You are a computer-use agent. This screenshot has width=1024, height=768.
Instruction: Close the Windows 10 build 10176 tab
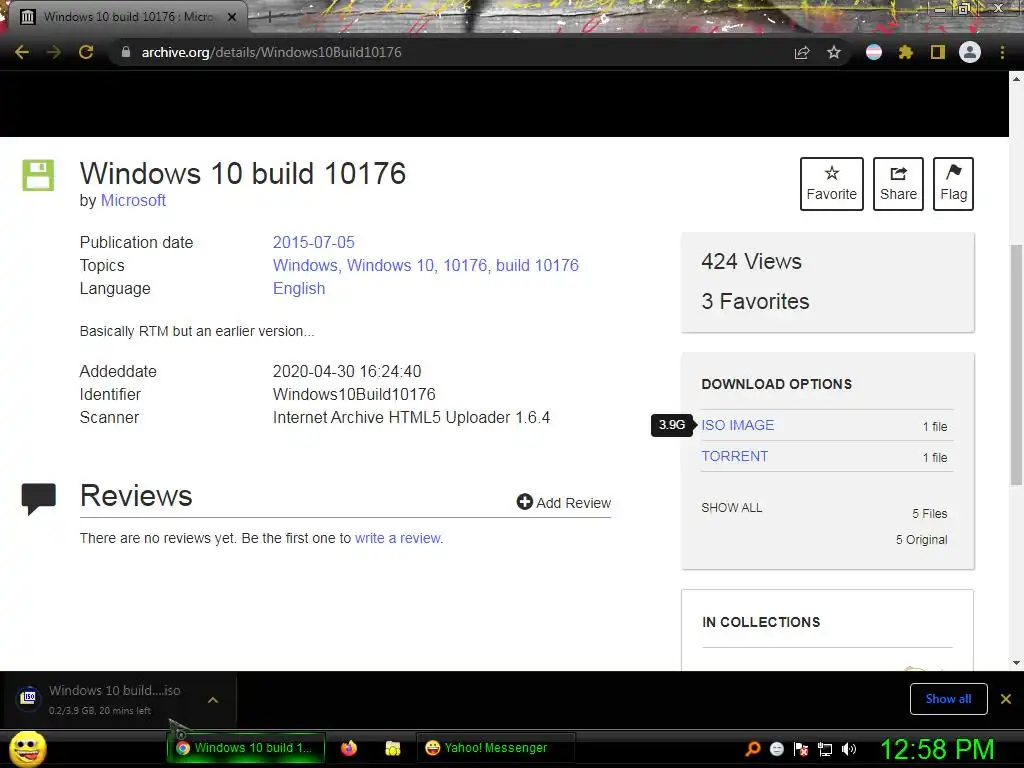click(x=232, y=17)
